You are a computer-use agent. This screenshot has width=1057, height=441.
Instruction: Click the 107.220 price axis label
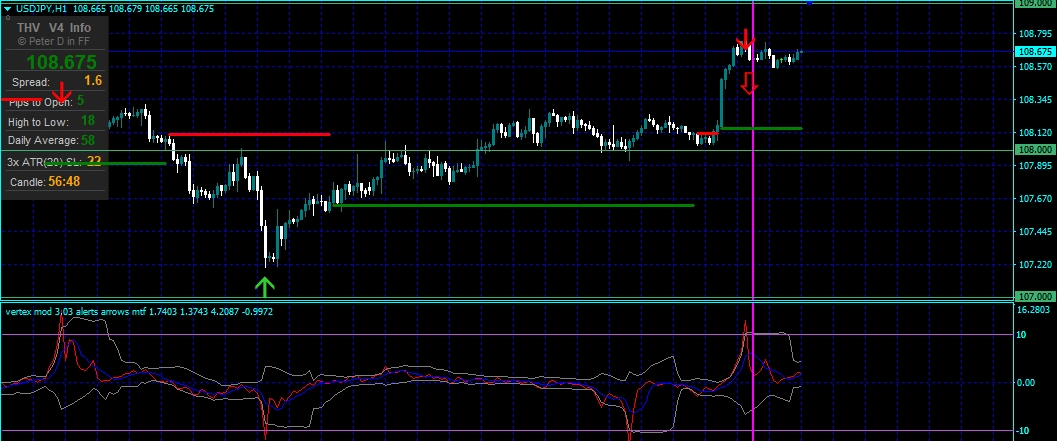(1036, 265)
